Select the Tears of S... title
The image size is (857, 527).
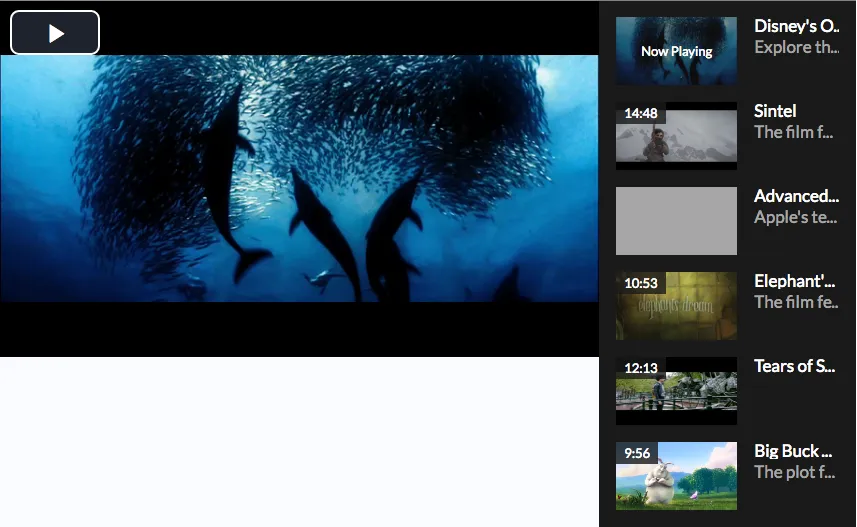pos(795,366)
